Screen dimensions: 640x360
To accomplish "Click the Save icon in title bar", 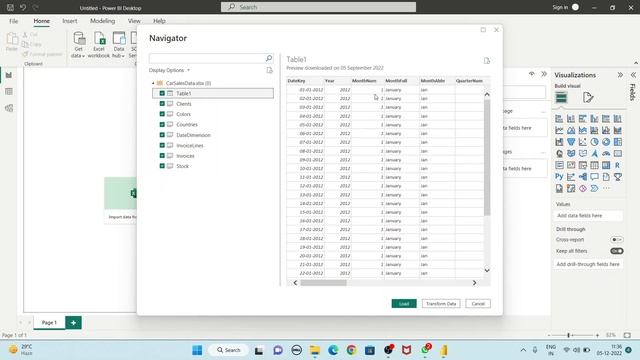I will tap(10, 7).
